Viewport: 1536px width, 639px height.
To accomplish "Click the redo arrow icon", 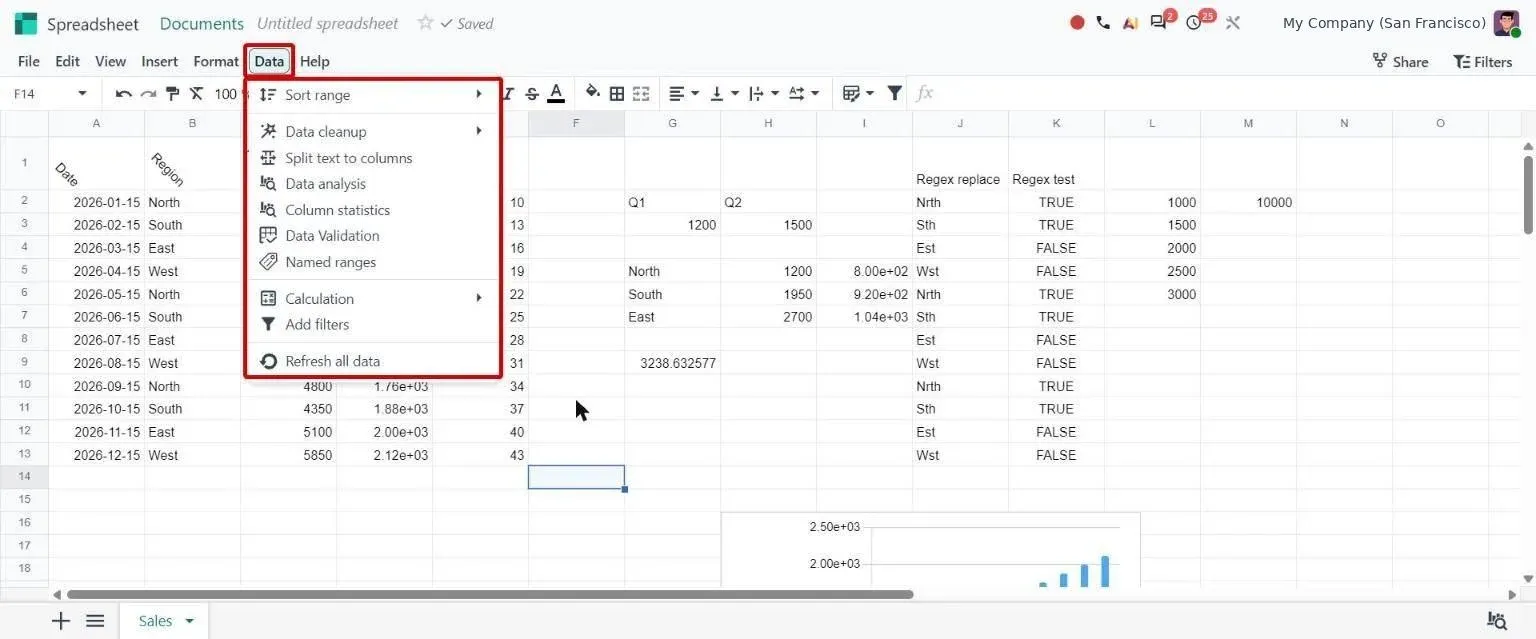I will pos(148,94).
